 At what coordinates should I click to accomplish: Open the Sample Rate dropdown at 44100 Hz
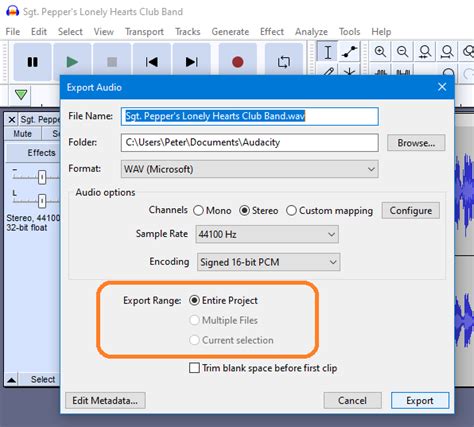pyautogui.click(x=267, y=234)
